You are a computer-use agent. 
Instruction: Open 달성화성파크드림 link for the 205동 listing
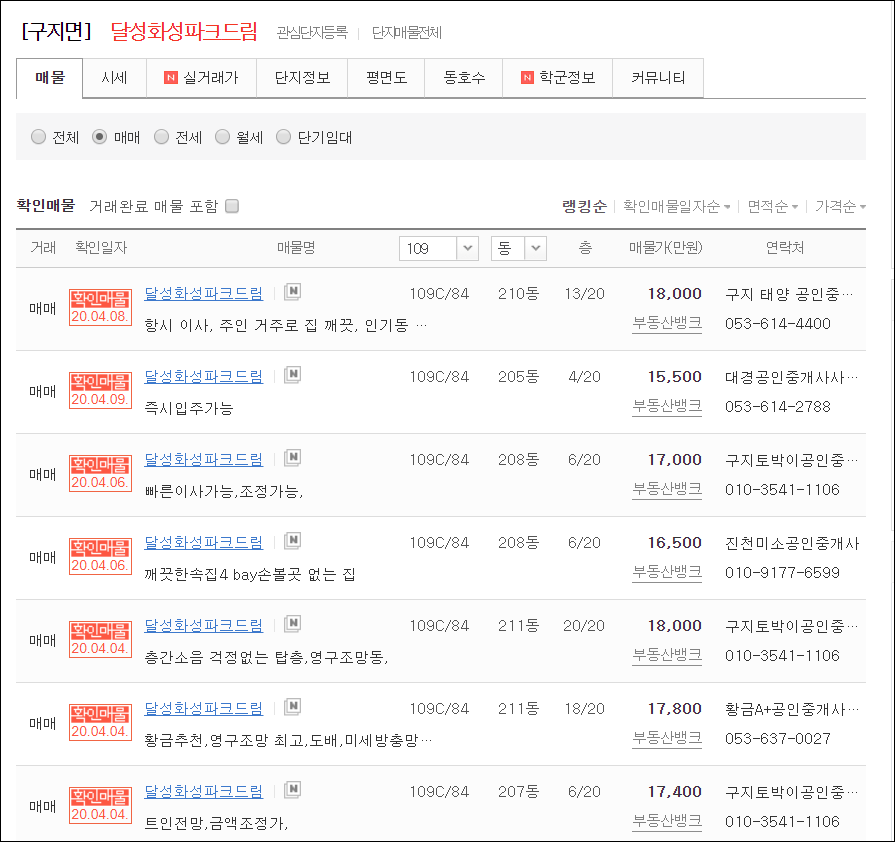(x=204, y=376)
